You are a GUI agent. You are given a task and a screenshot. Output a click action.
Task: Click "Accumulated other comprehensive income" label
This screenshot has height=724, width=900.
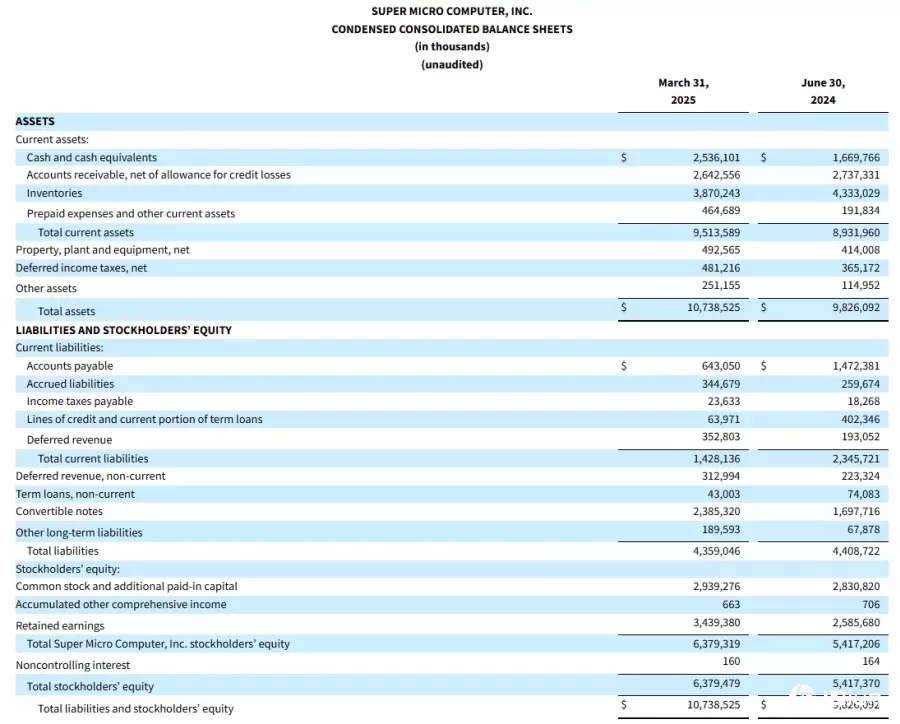click(x=121, y=604)
